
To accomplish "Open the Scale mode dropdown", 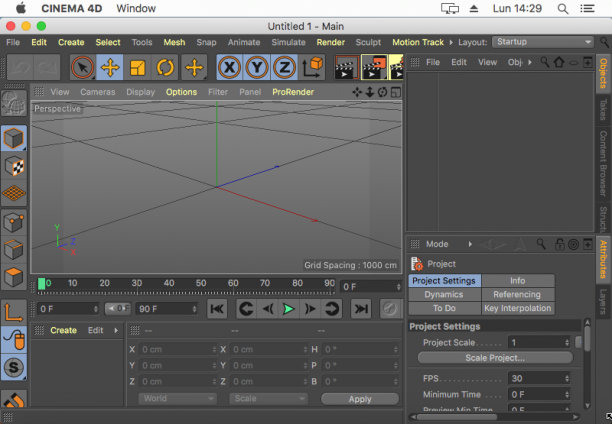I will click(269, 399).
